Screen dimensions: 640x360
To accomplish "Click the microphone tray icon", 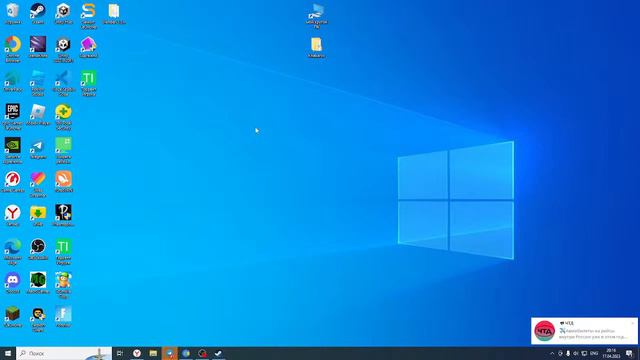I will click(x=568, y=353).
